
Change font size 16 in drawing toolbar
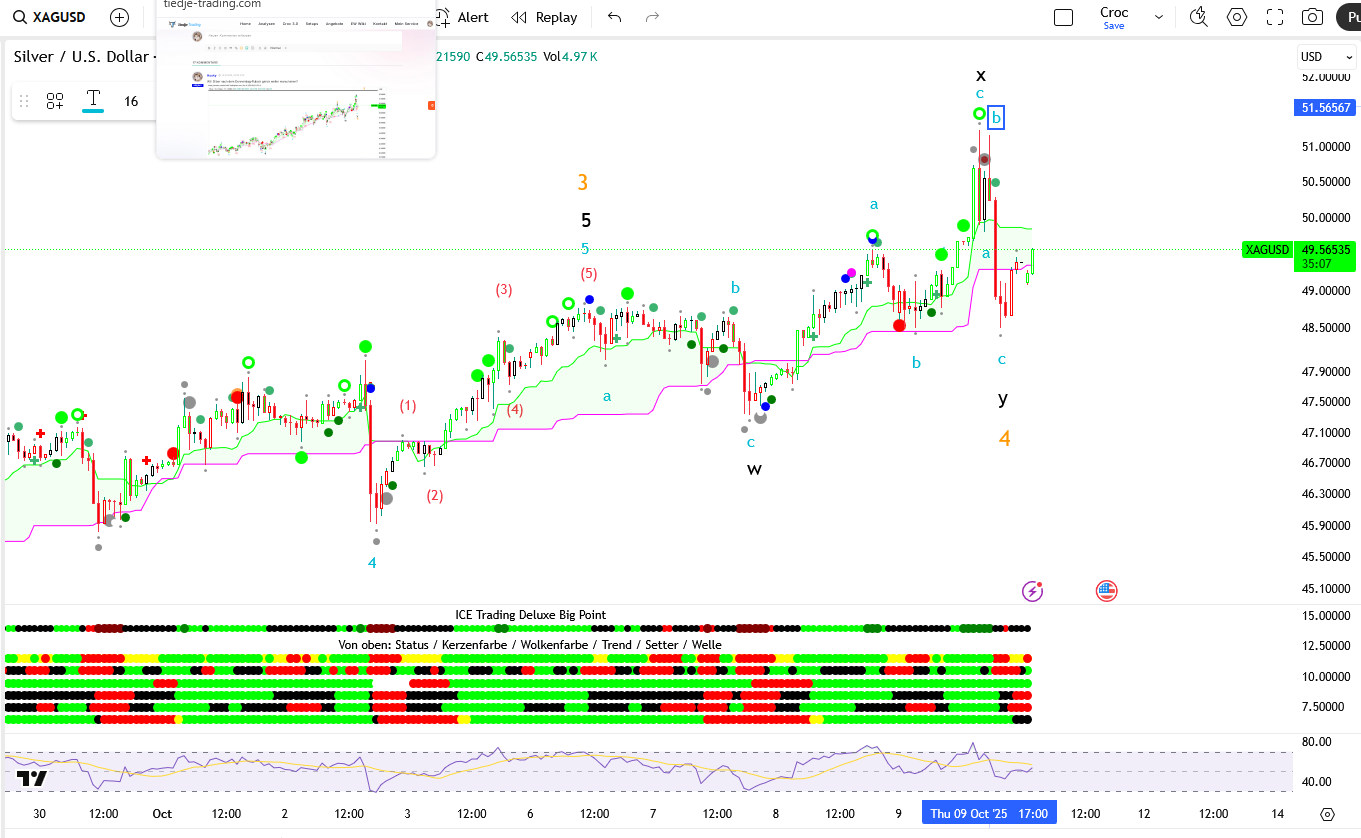[x=131, y=101]
